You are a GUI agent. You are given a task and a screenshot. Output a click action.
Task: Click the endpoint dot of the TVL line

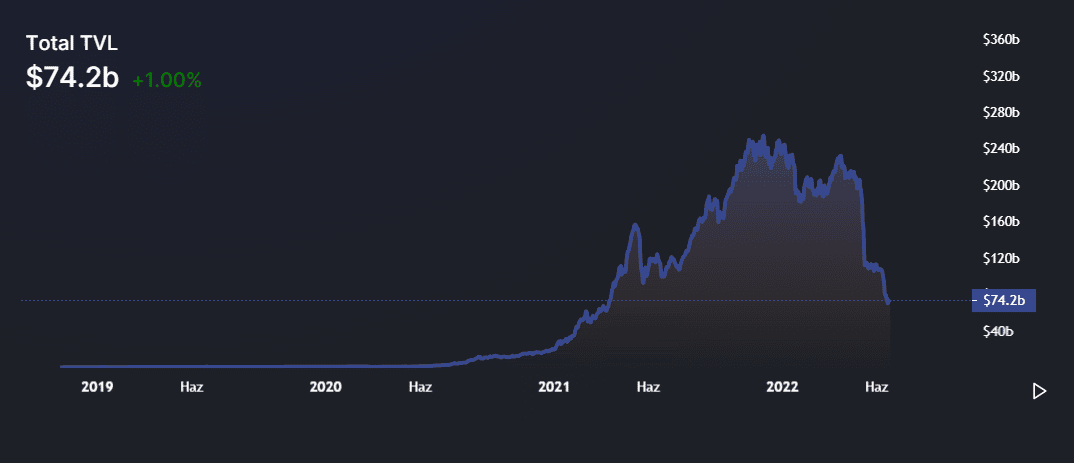click(x=889, y=301)
